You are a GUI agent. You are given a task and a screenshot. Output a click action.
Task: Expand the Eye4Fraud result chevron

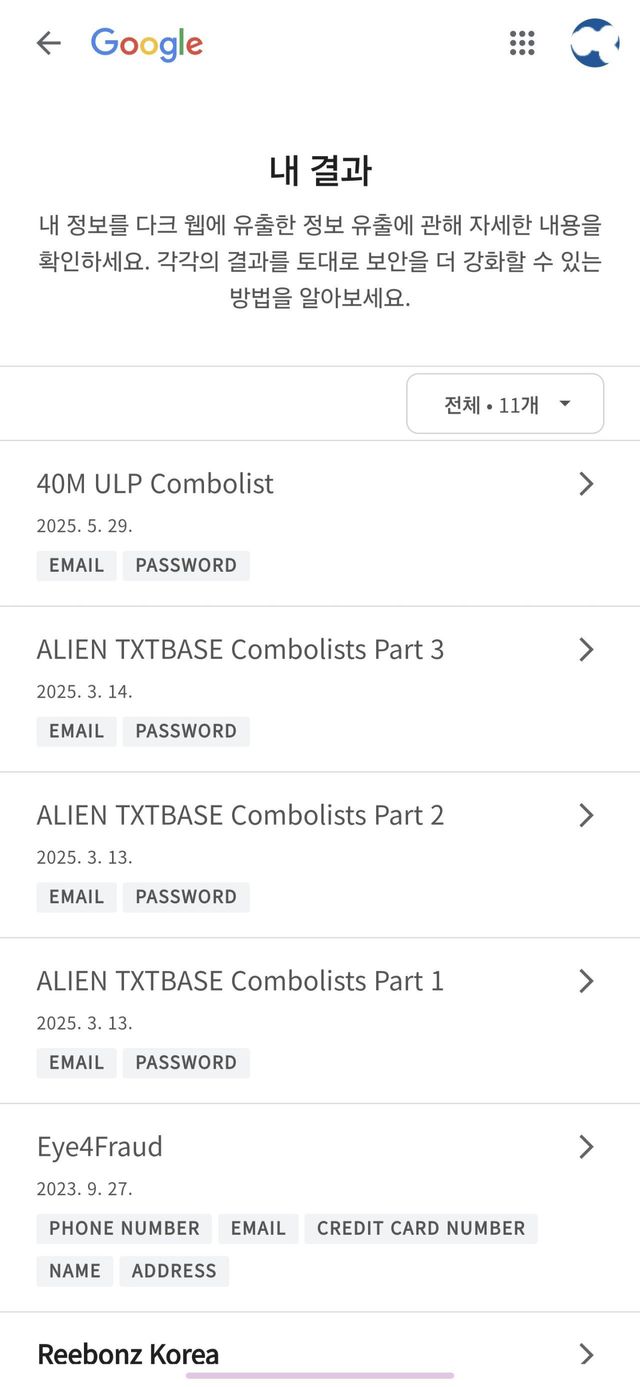[586, 1147]
